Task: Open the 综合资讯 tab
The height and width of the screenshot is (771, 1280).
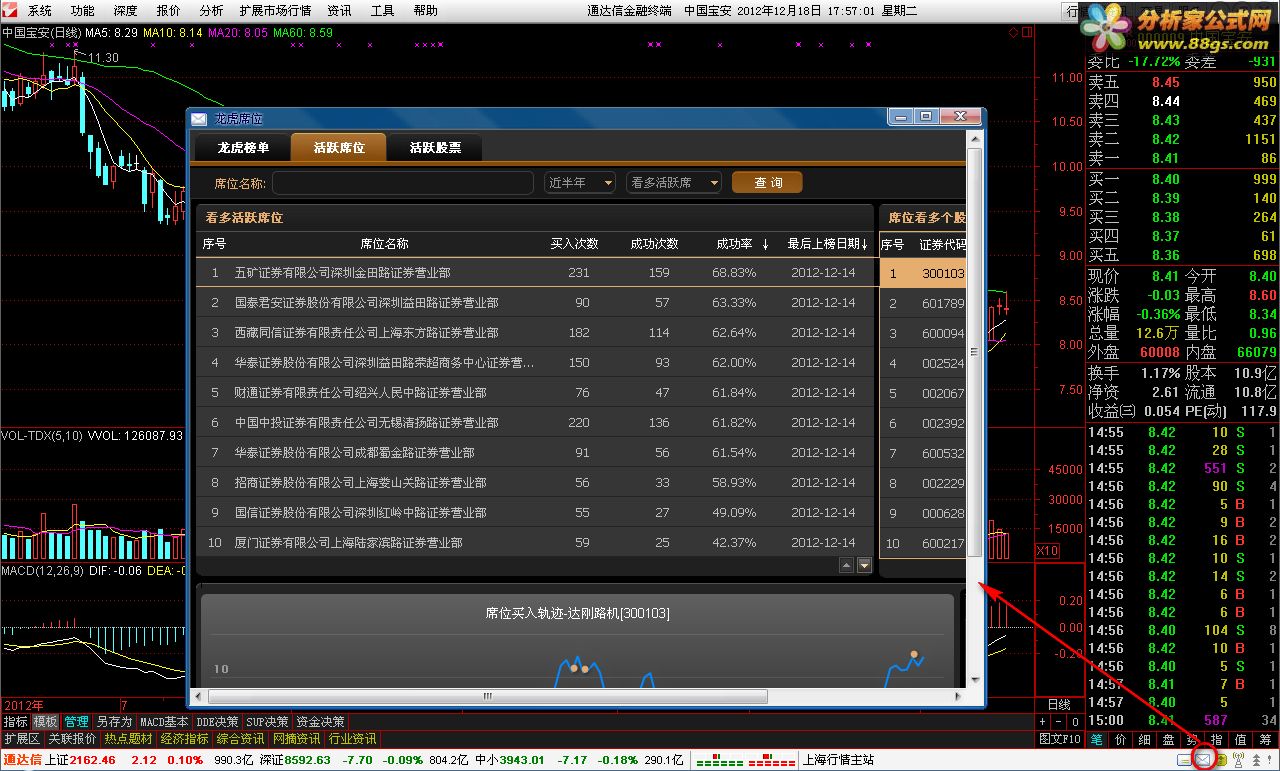Action: click(240, 739)
